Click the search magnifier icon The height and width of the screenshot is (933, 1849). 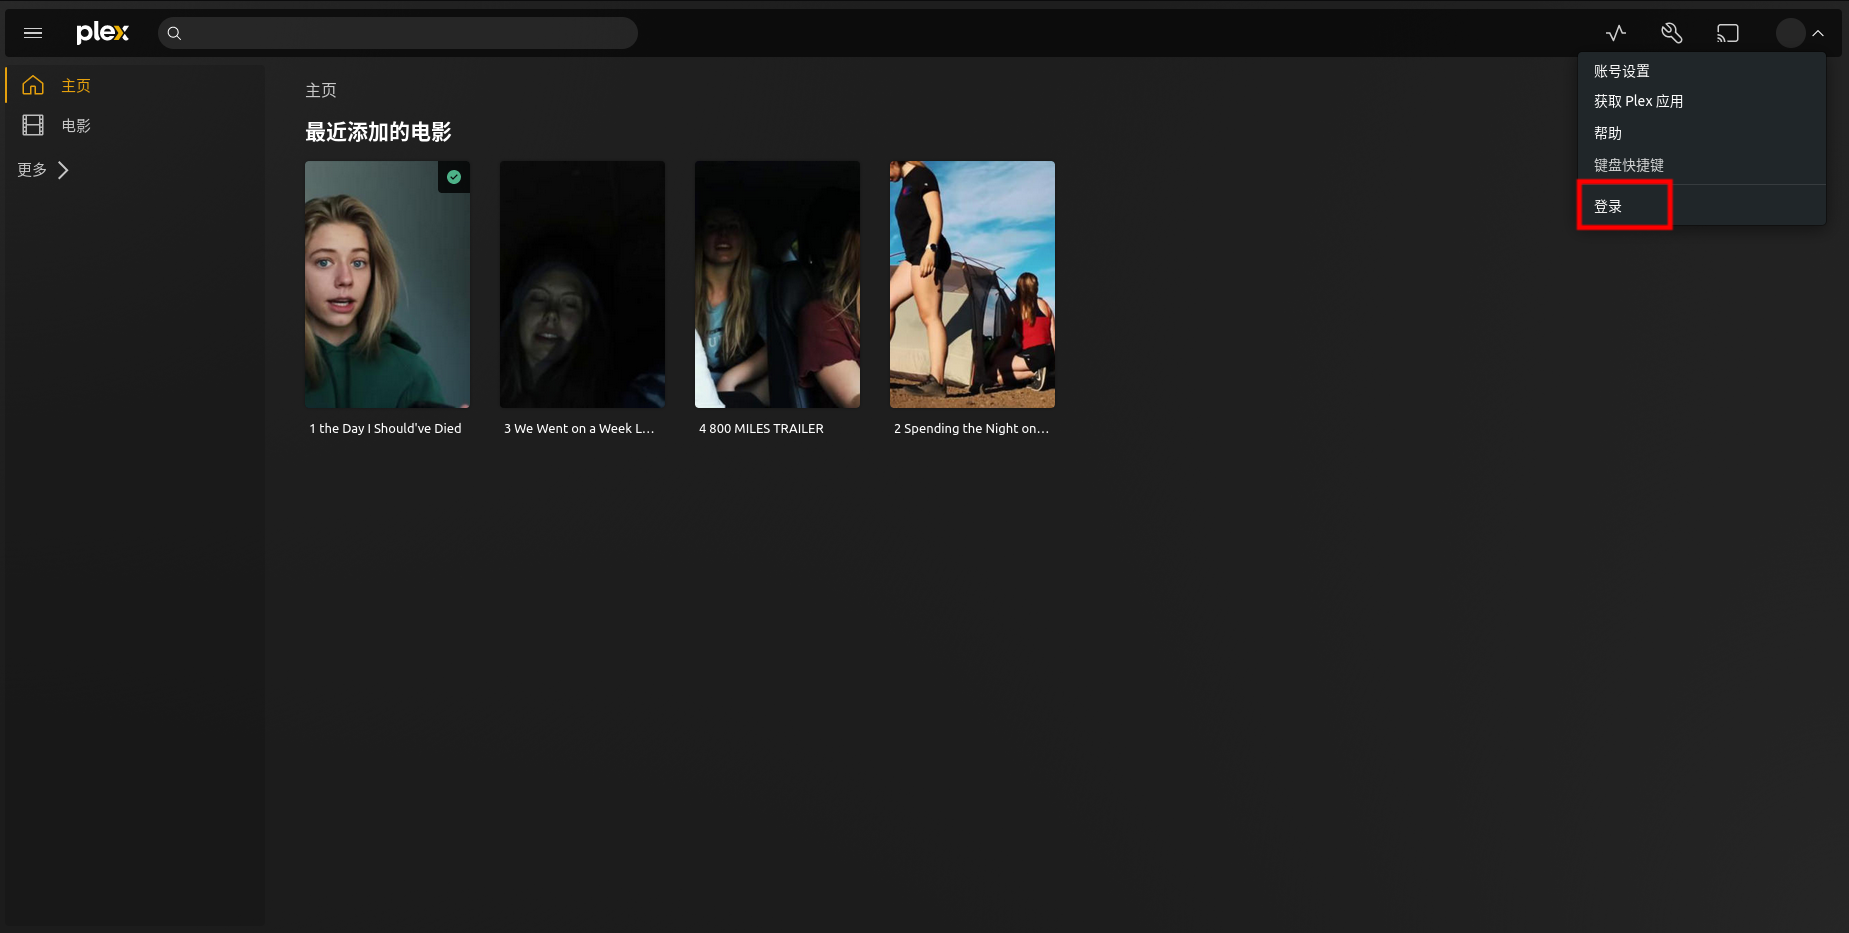174,33
